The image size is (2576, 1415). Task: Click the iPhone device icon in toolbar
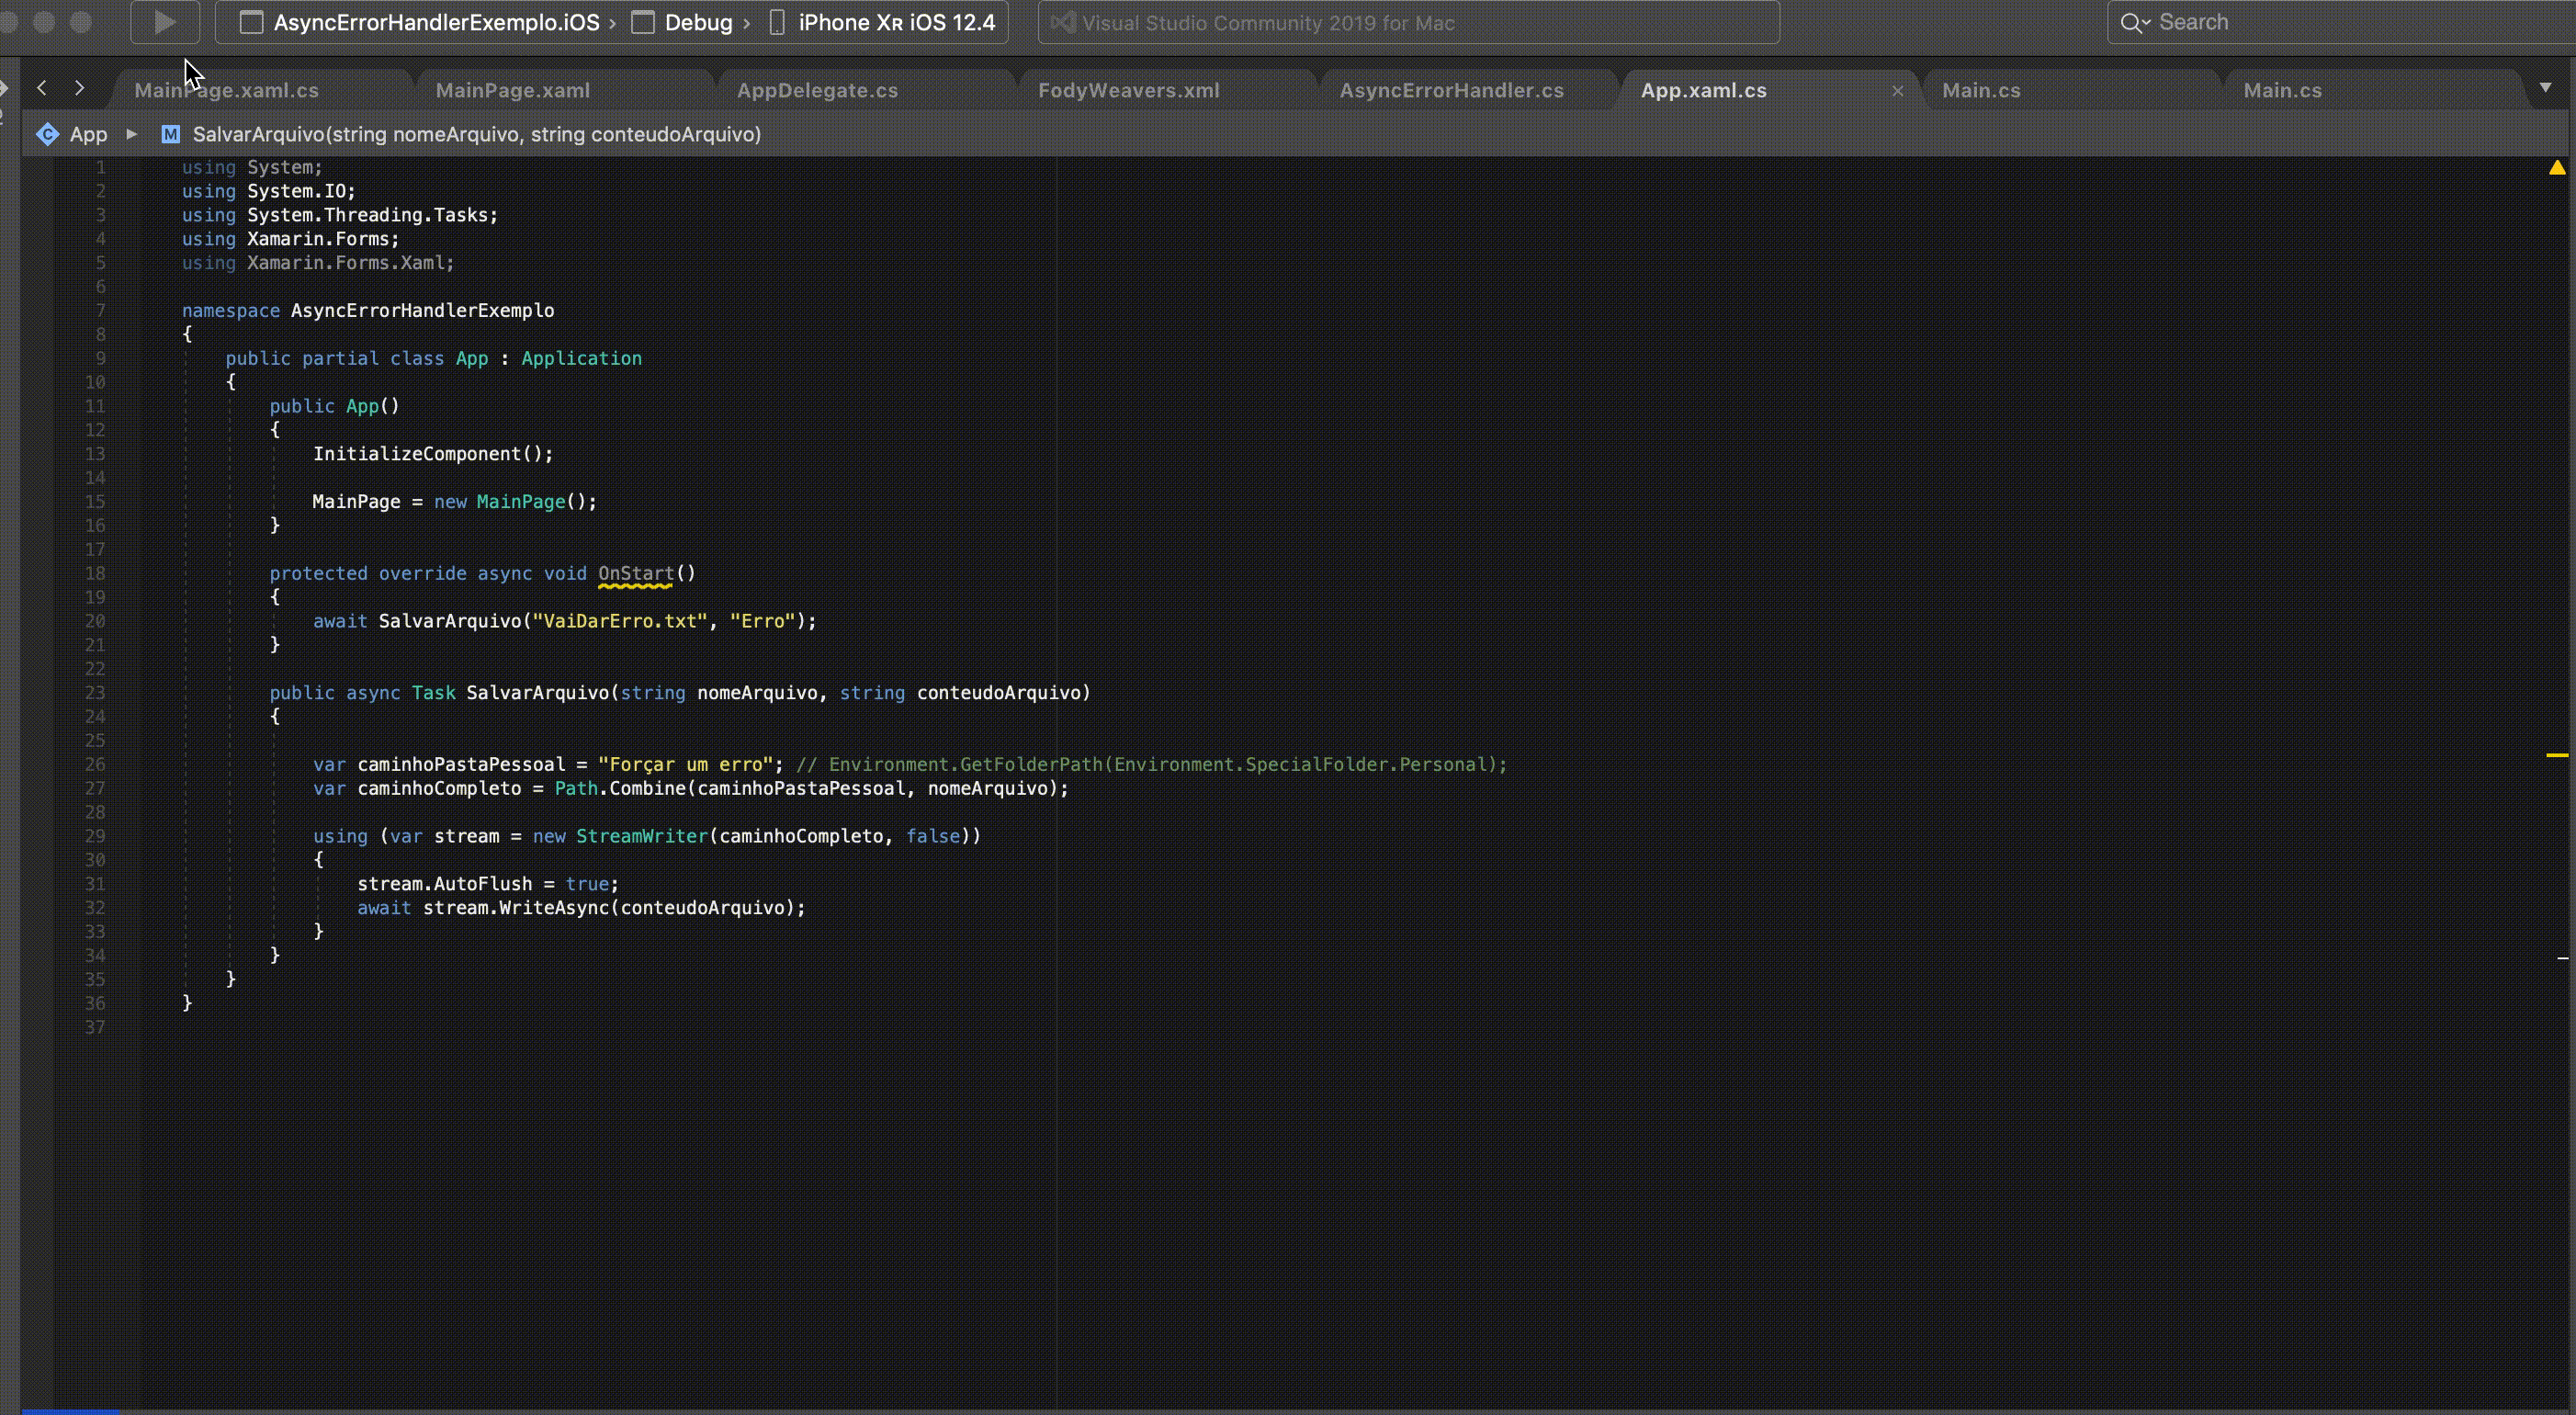pos(776,22)
